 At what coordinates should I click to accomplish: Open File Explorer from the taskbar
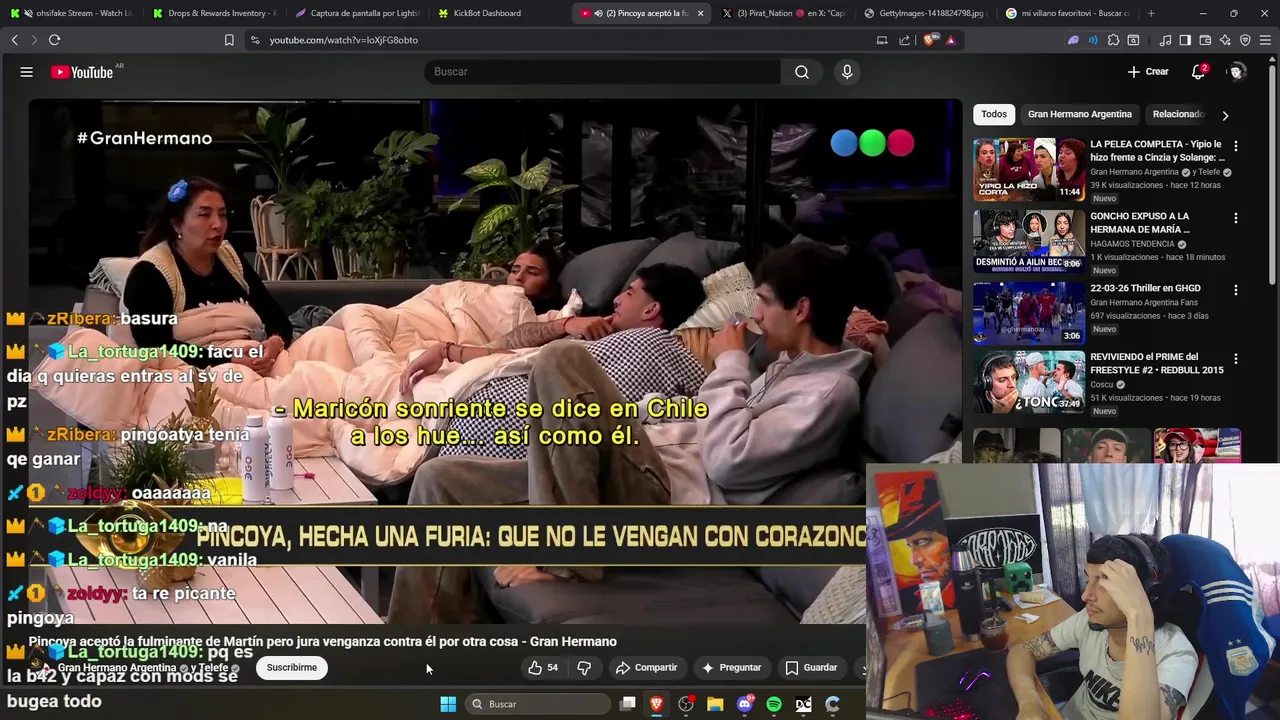point(715,704)
